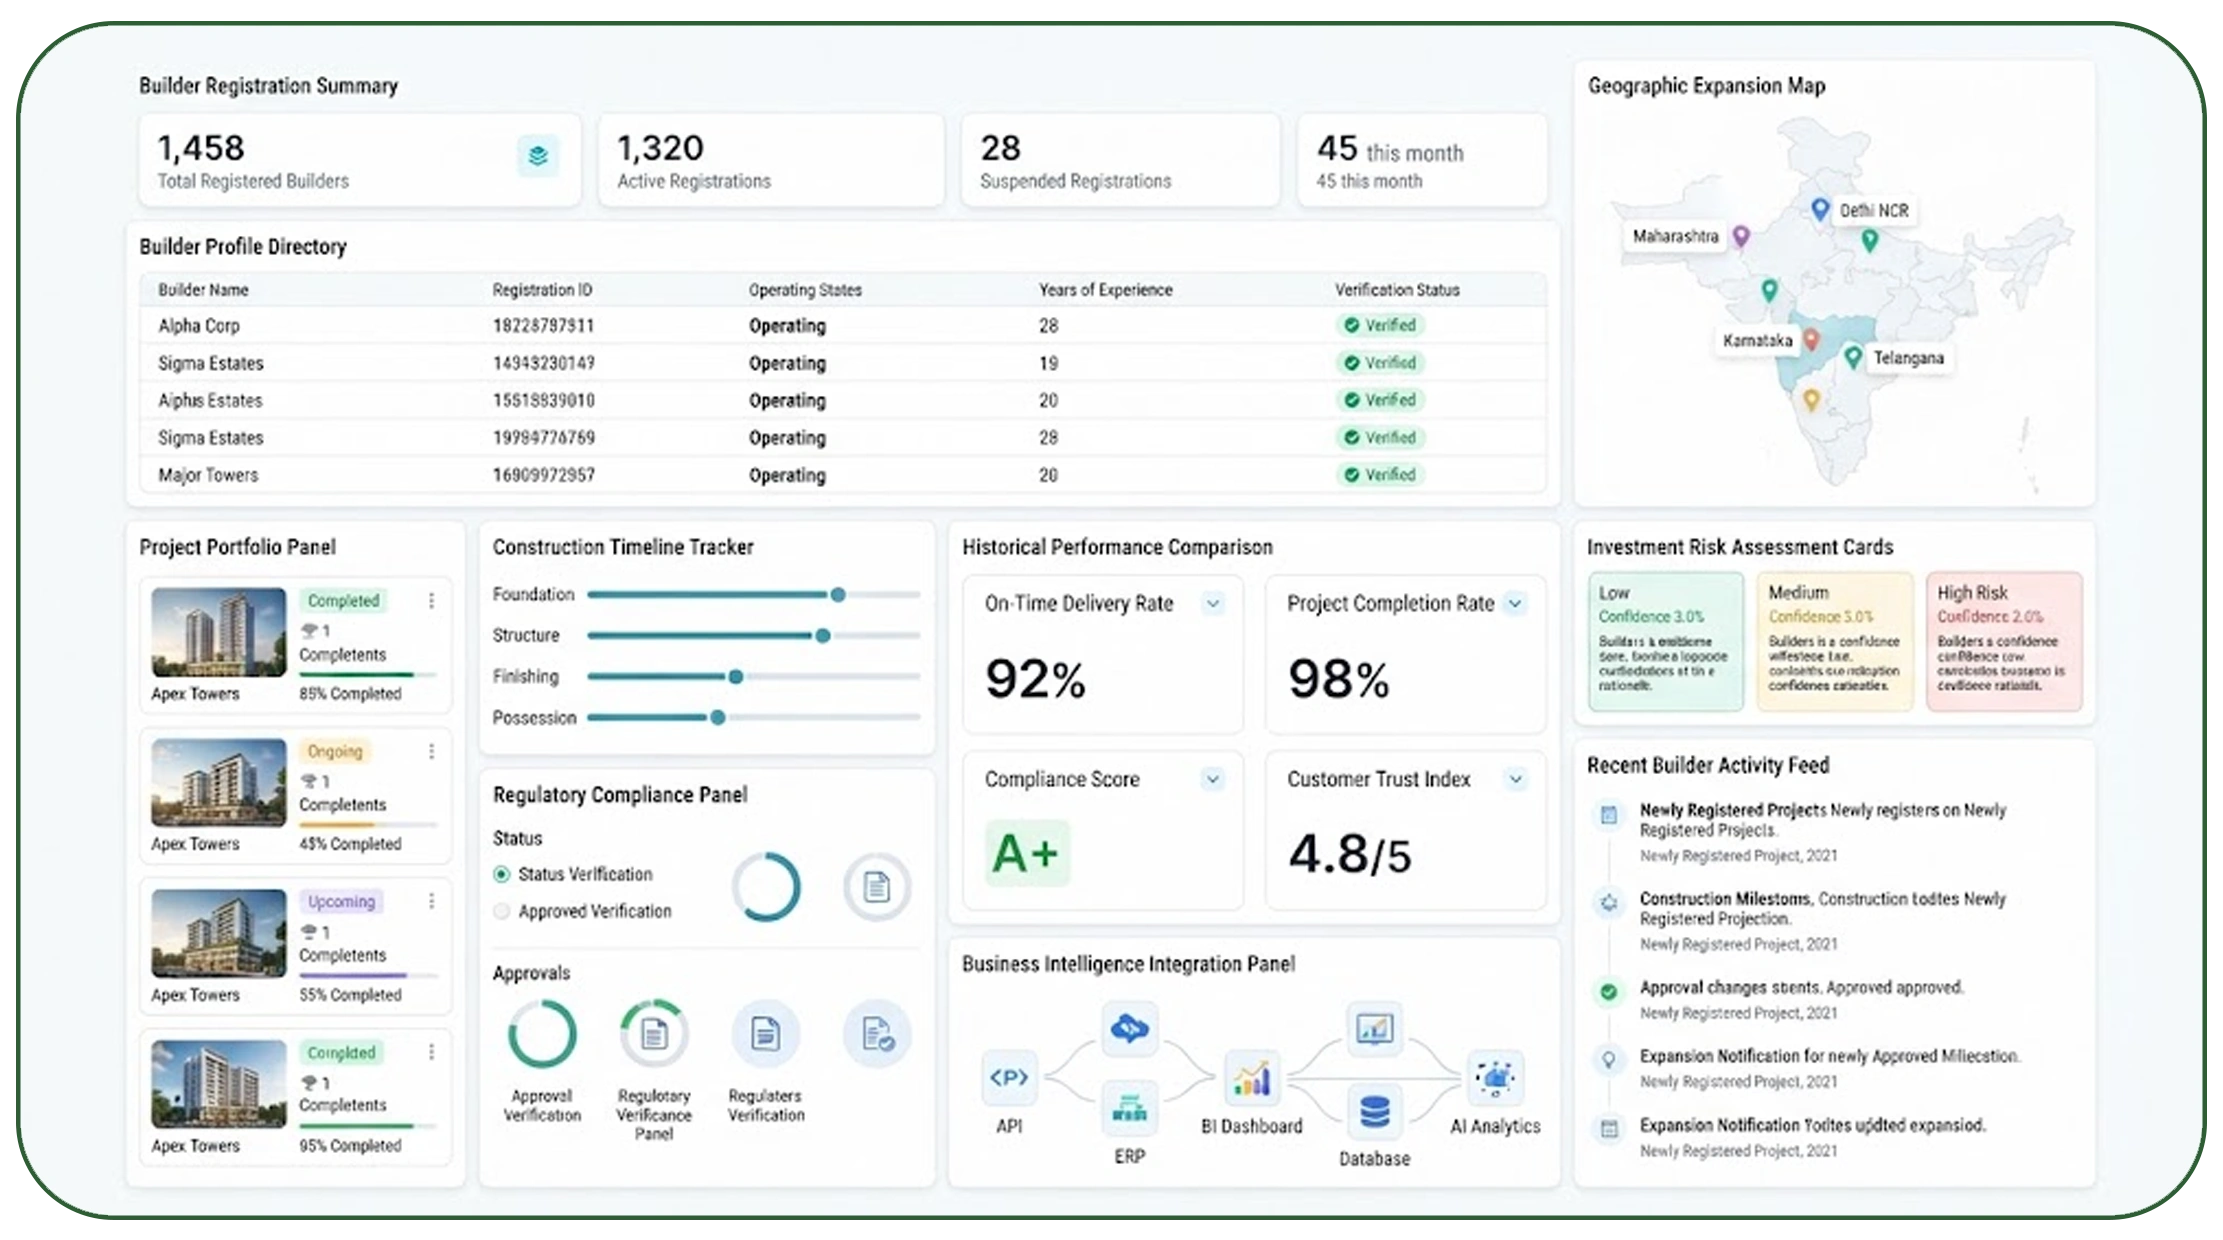Image resolution: width=2223 pixels, height=1240 pixels.
Task: Click the layers icon in Total Registered Builders card
Action: [538, 156]
